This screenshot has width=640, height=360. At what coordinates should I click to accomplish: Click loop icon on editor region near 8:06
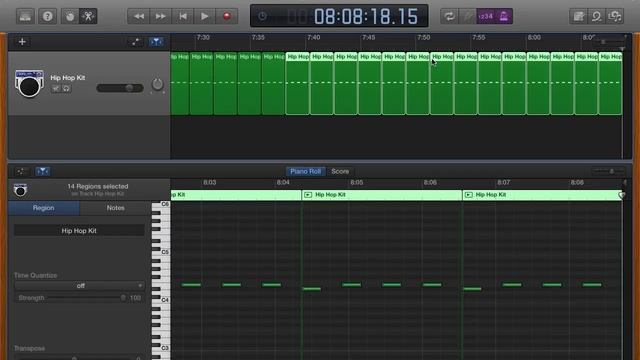coord(469,195)
